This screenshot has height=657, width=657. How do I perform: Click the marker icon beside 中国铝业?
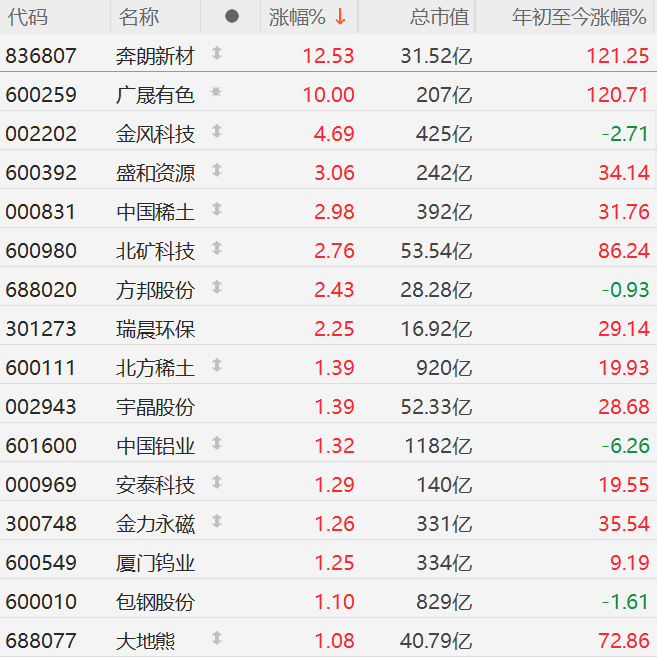[217, 443]
